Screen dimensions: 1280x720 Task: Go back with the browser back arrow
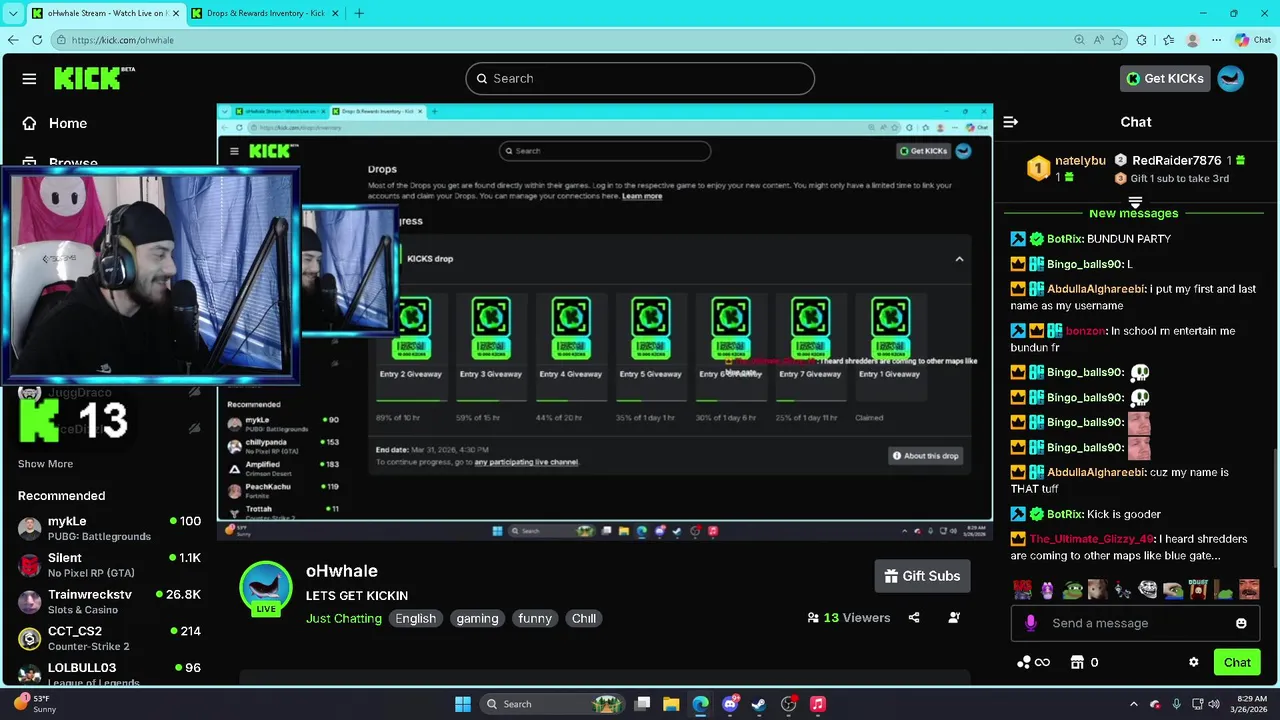coord(12,40)
